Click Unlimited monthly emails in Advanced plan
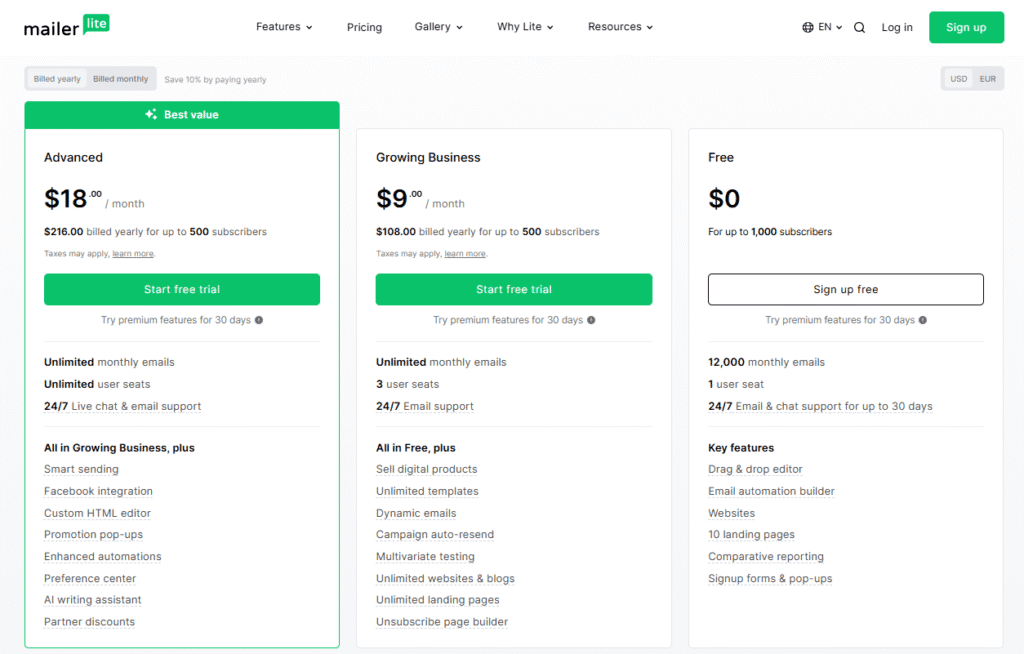 pos(109,362)
